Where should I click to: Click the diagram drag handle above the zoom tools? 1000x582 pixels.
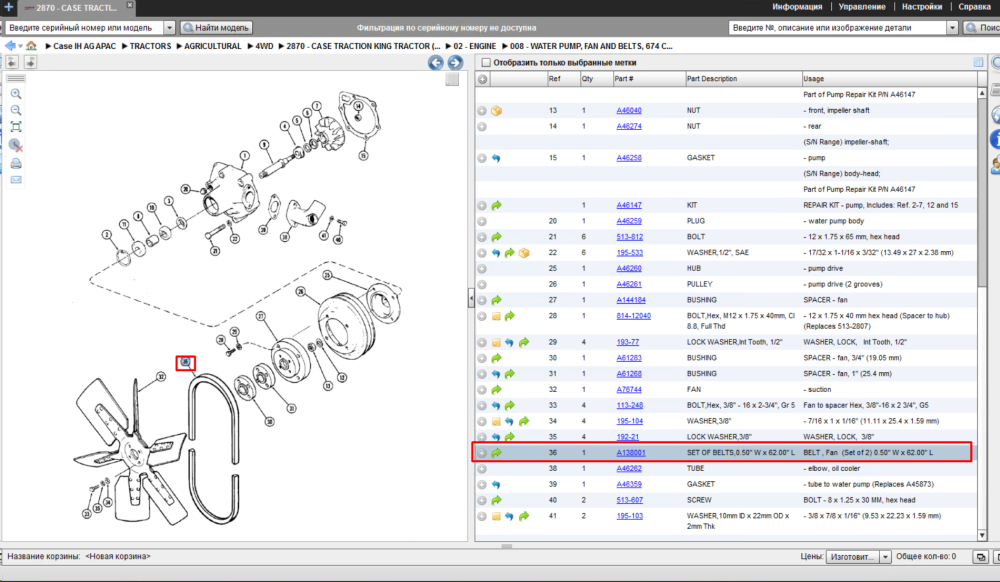pos(16,78)
